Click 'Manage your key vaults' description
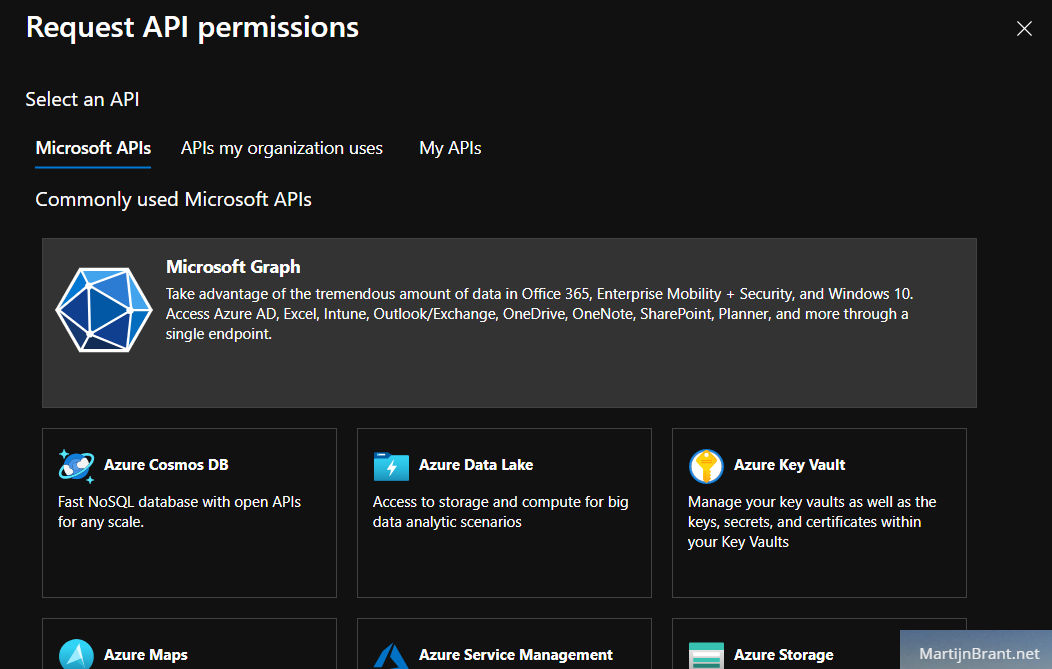Viewport: 1052px width, 669px height. pos(812,521)
